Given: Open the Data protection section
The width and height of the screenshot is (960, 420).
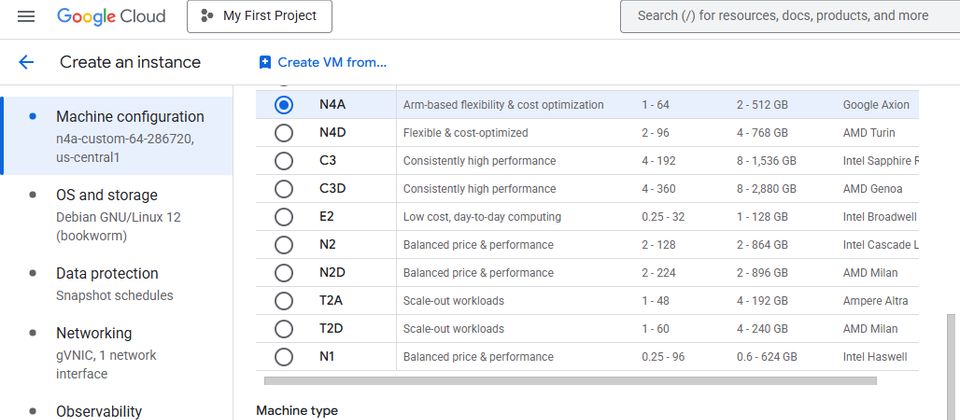Looking at the screenshot, I should [107, 273].
